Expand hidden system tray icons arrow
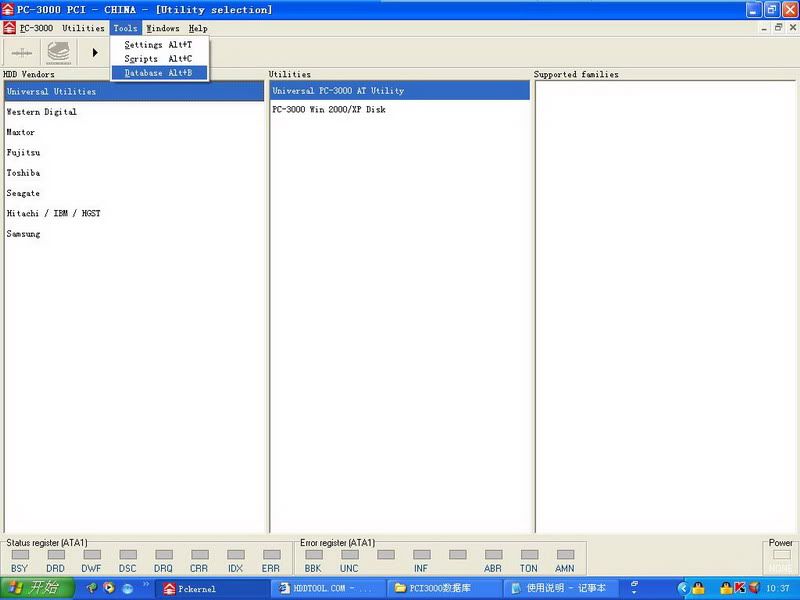Viewport: 800px width, 600px height. (682, 589)
